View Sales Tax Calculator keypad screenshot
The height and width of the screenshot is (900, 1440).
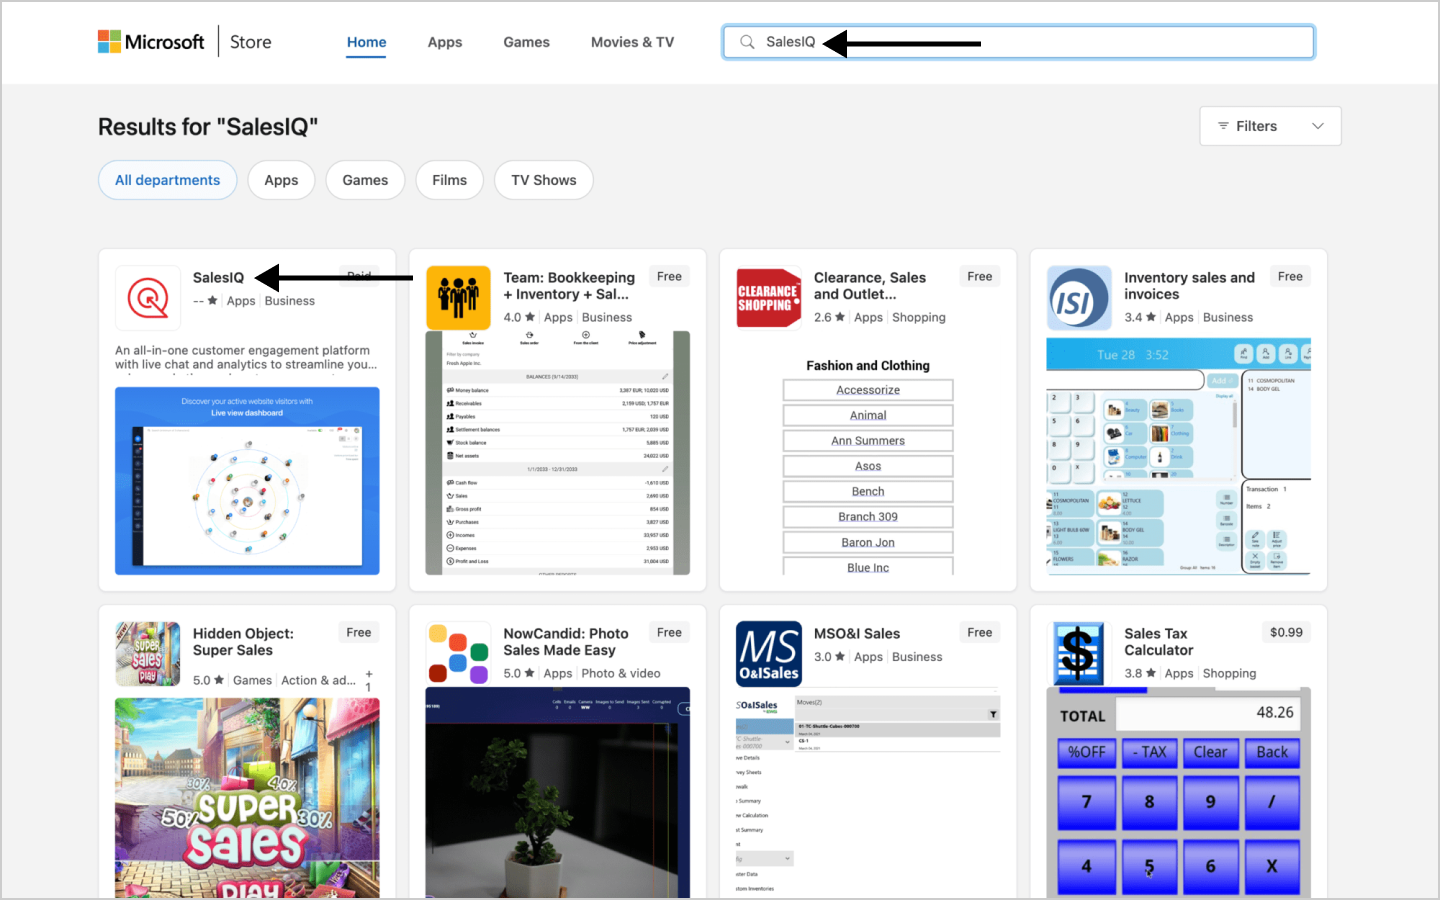(x=1179, y=792)
